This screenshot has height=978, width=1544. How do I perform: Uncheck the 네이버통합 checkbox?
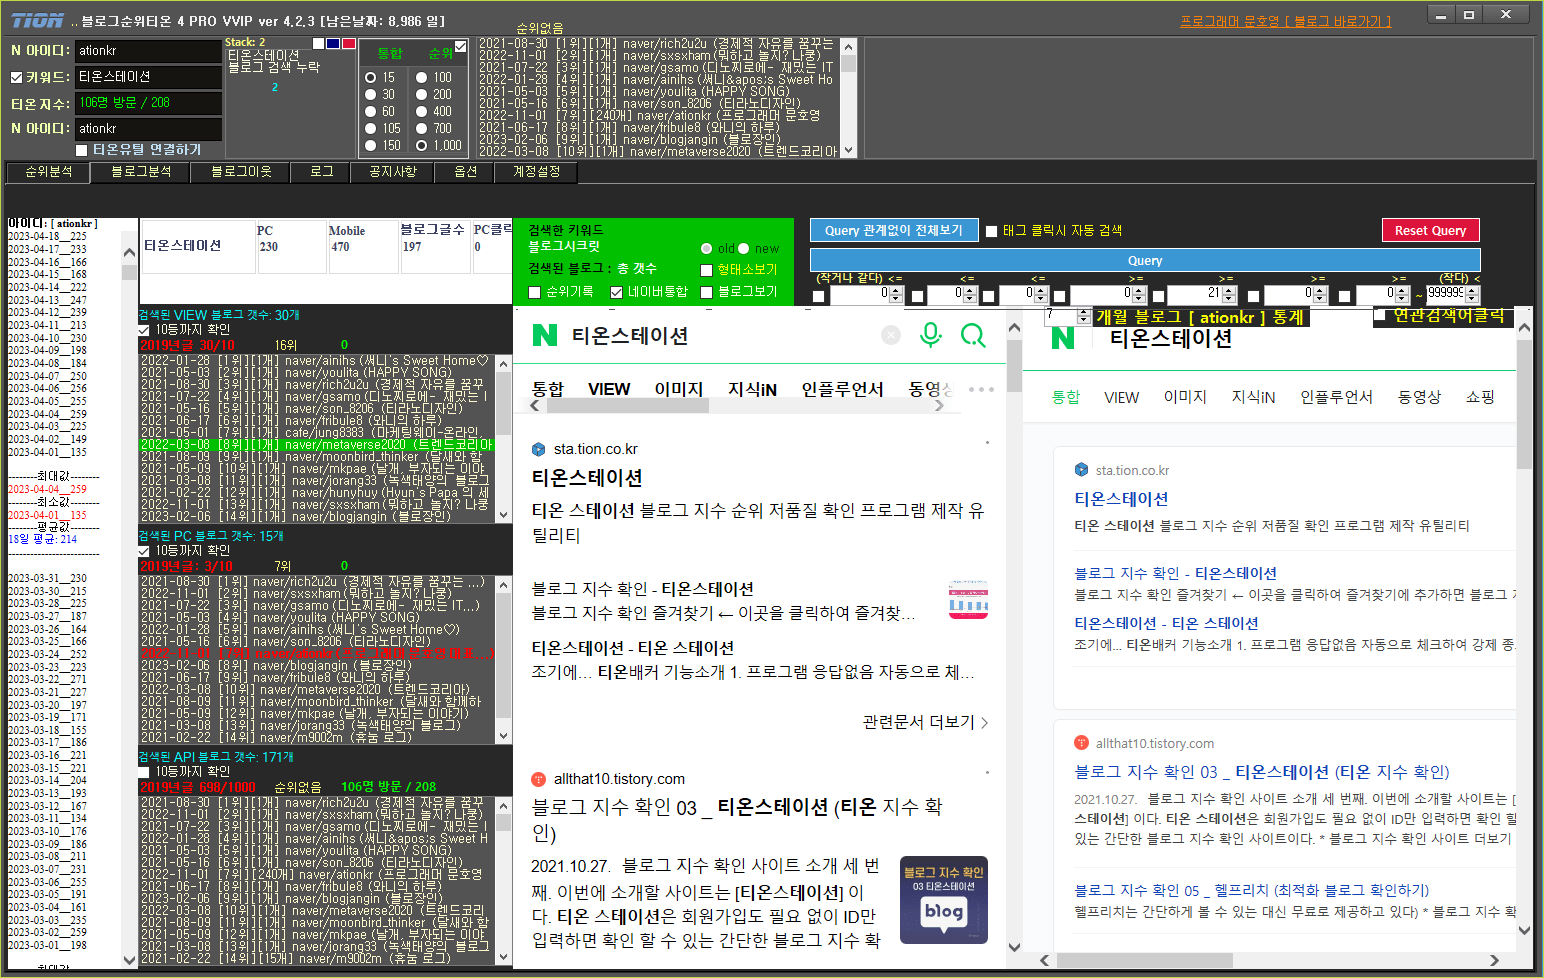(x=617, y=292)
